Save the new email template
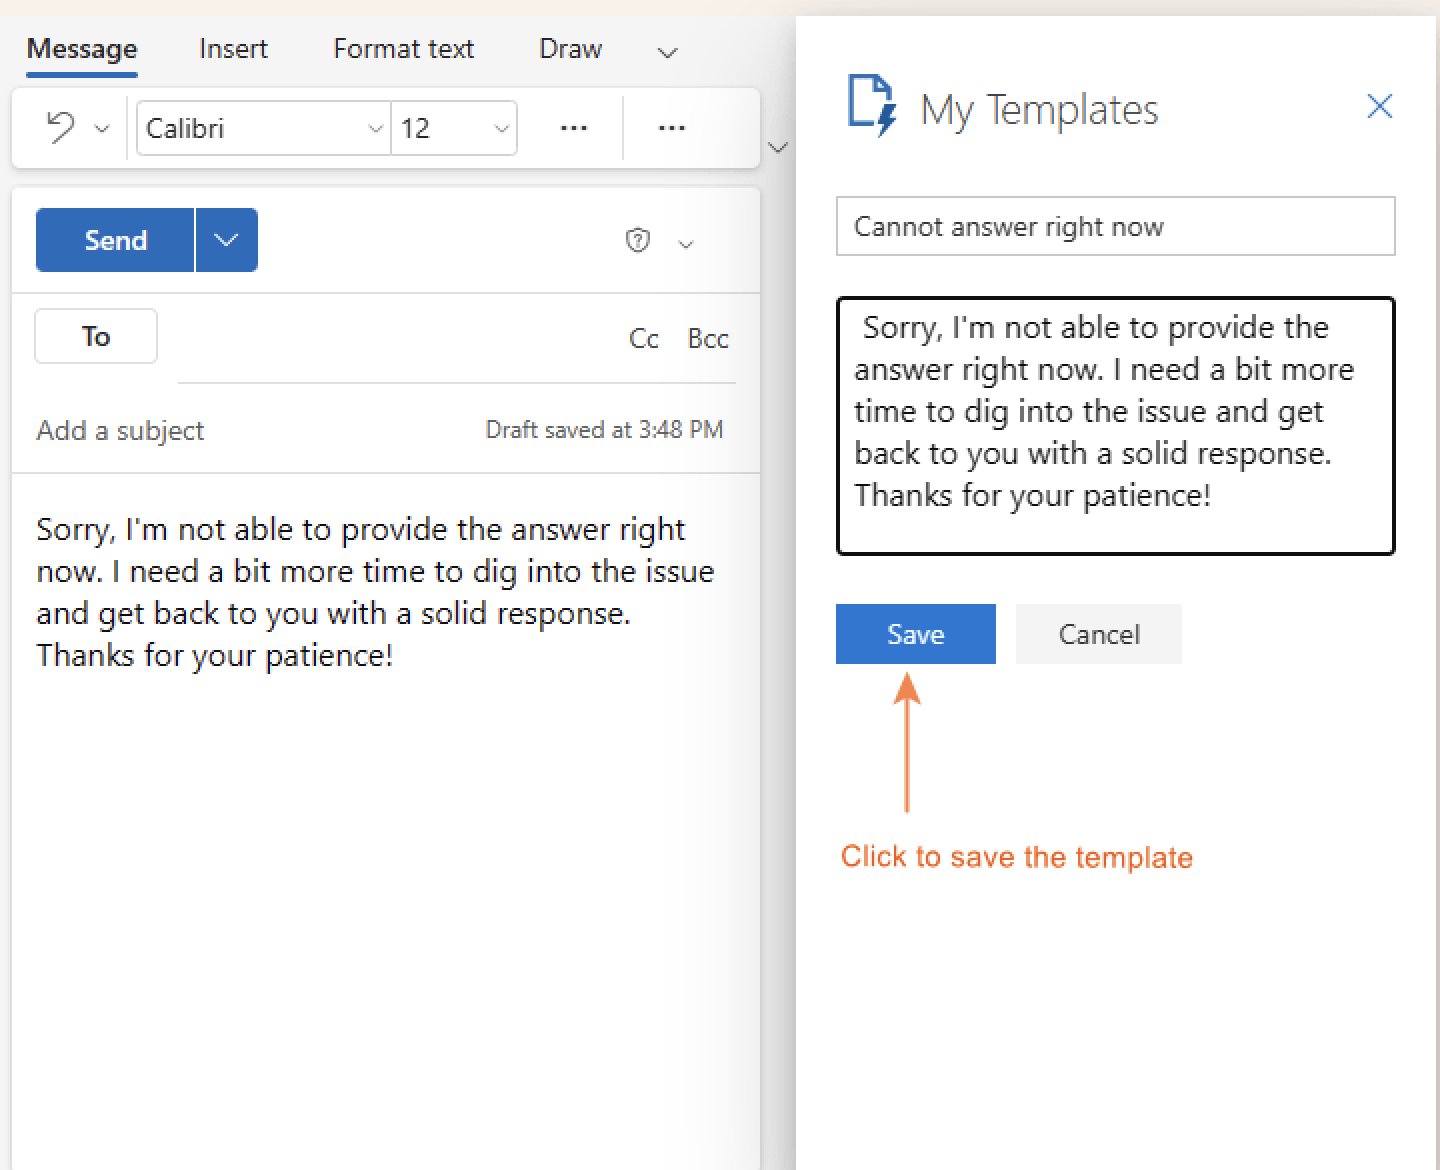1440x1170 pixels. click(915, 633)
